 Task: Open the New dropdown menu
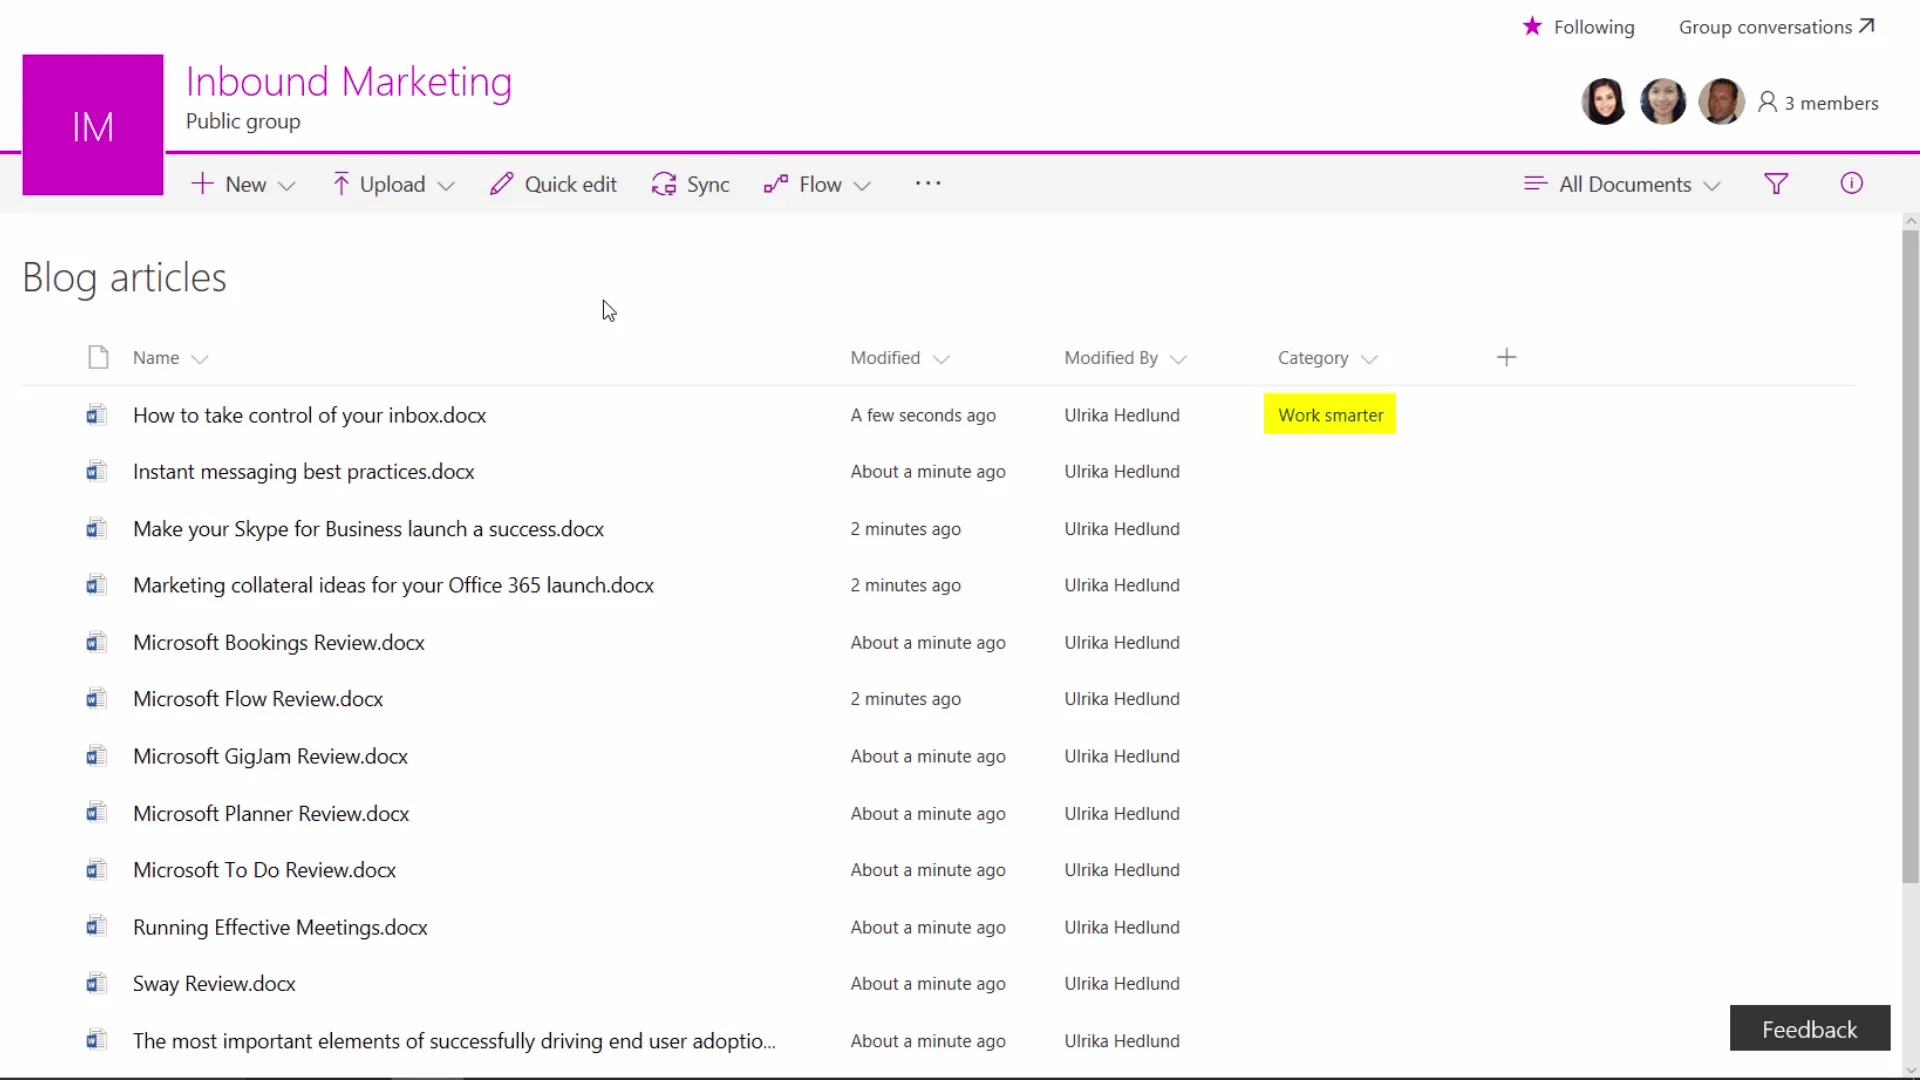pyautogui.click(x=243, y=184)
